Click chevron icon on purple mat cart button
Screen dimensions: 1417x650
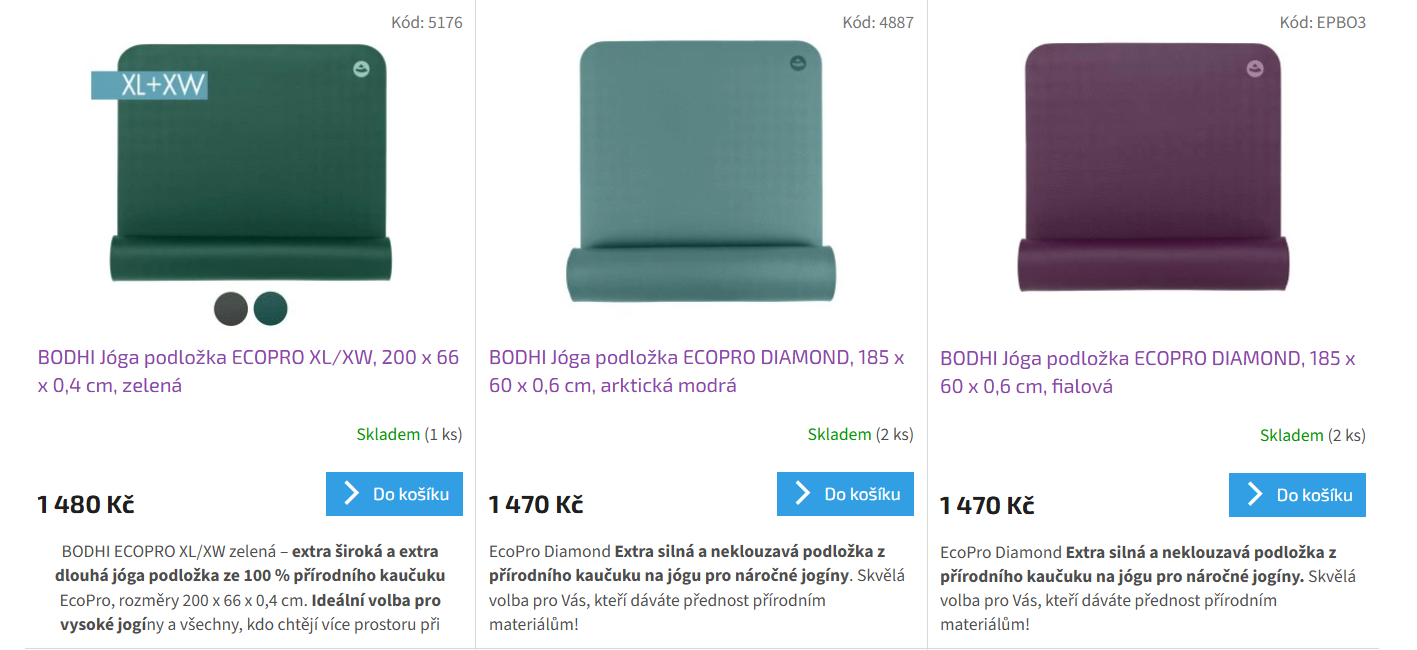[x=1254, y=494]
